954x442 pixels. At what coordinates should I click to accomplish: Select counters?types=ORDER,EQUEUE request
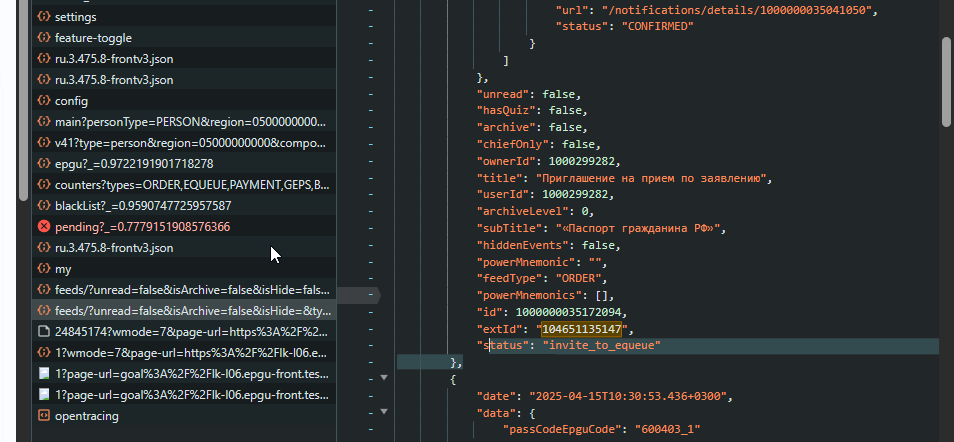pyautogui.click(x=184, y=185)
